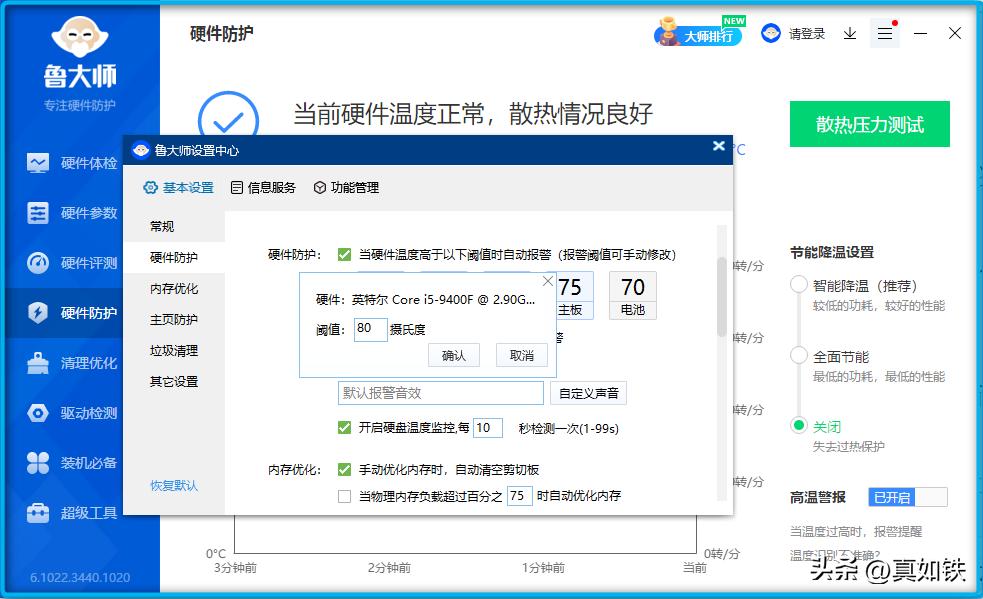Screen dimensions: 983x599
Task: Uncheck 开启硬盘温度监控 monitoring option
Action: pyautogui.click(x=344, y=428)
